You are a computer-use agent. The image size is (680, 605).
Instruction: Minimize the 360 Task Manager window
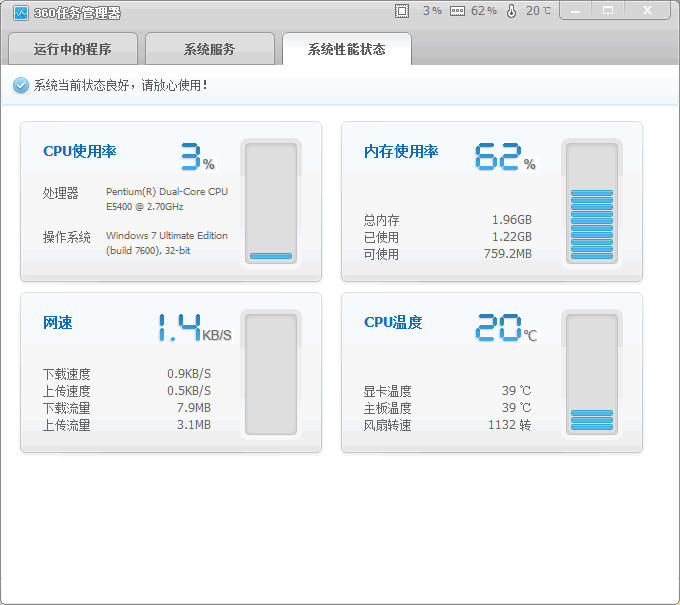(x=574, y=10)
